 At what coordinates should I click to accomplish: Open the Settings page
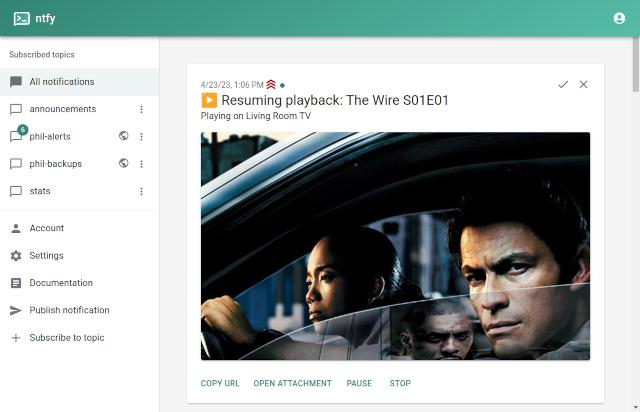[79, 256]
